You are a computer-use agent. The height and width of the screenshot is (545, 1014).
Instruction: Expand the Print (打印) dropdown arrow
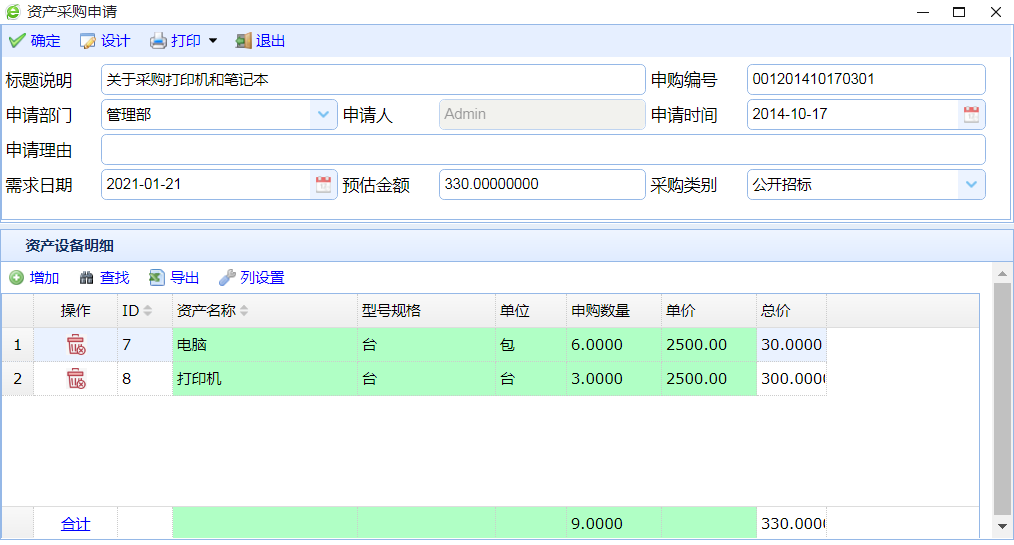tap(212, 42)
